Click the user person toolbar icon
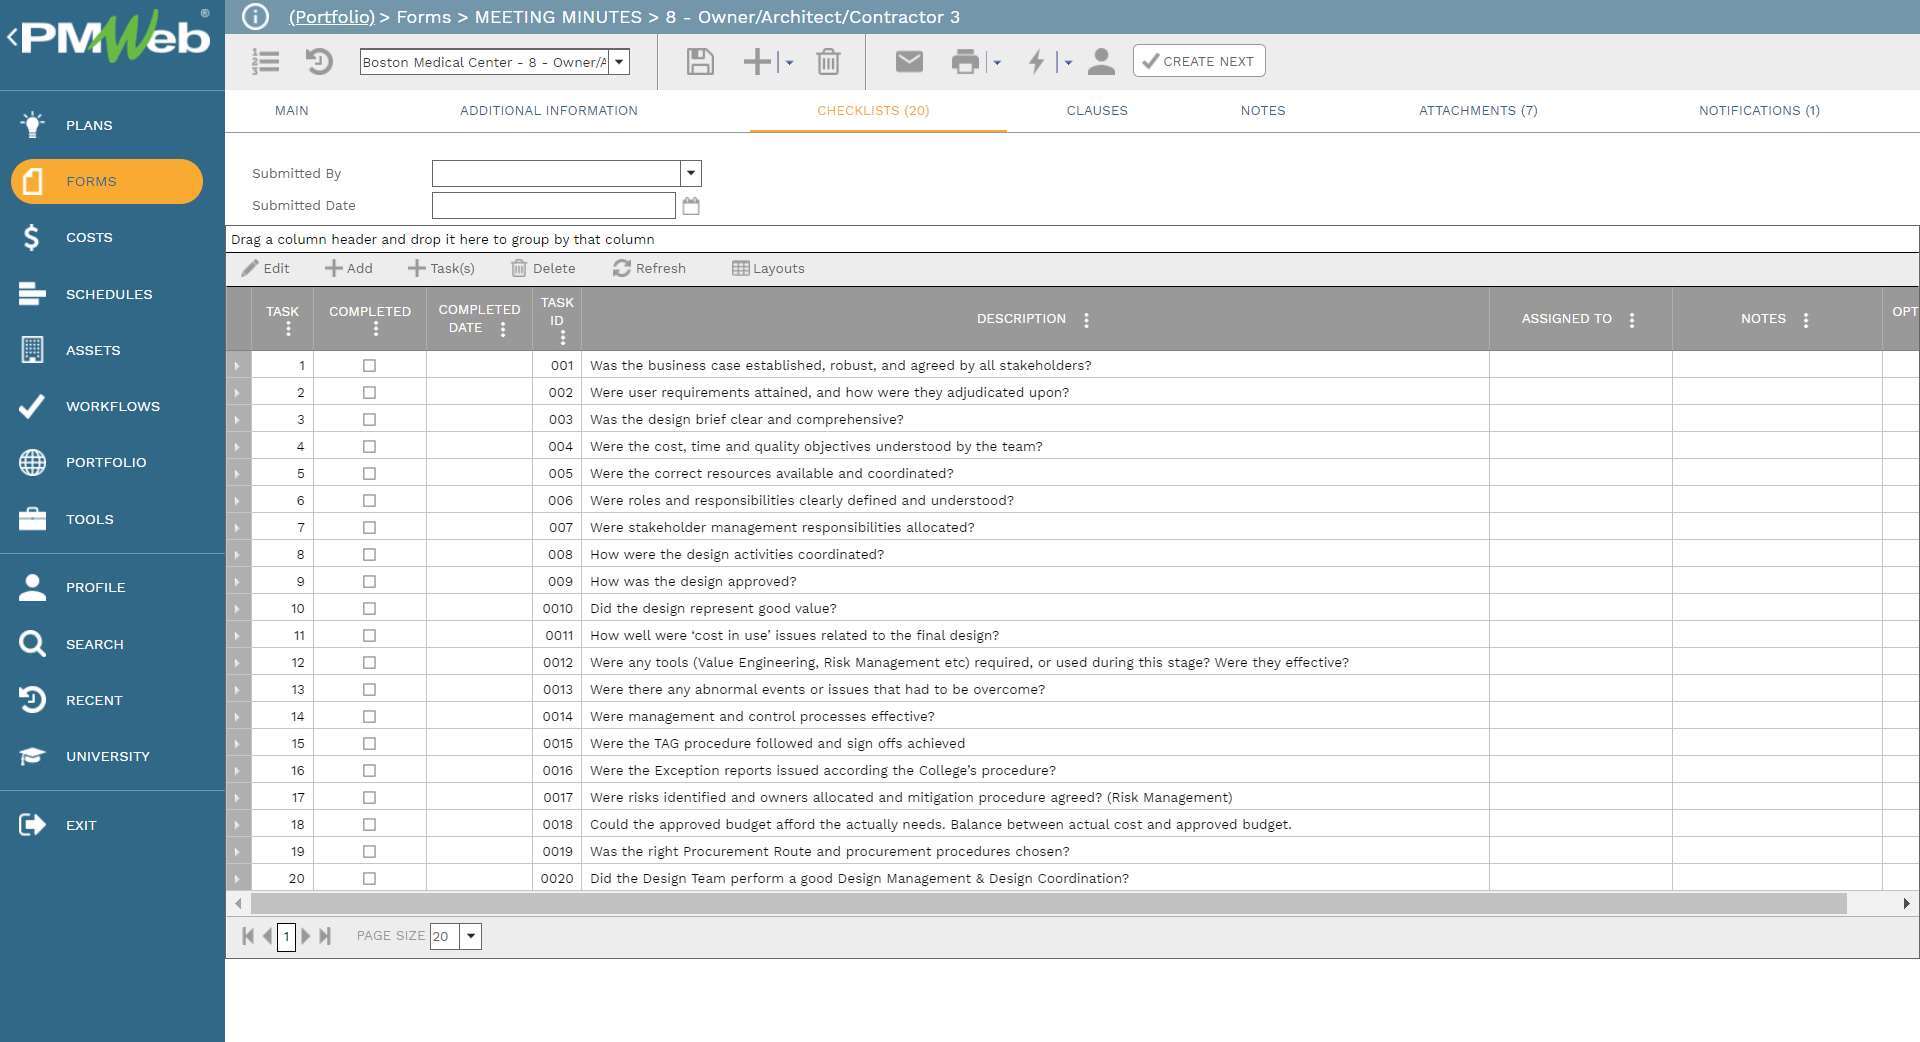Screen dimensions: 1920x1042 1101,62
